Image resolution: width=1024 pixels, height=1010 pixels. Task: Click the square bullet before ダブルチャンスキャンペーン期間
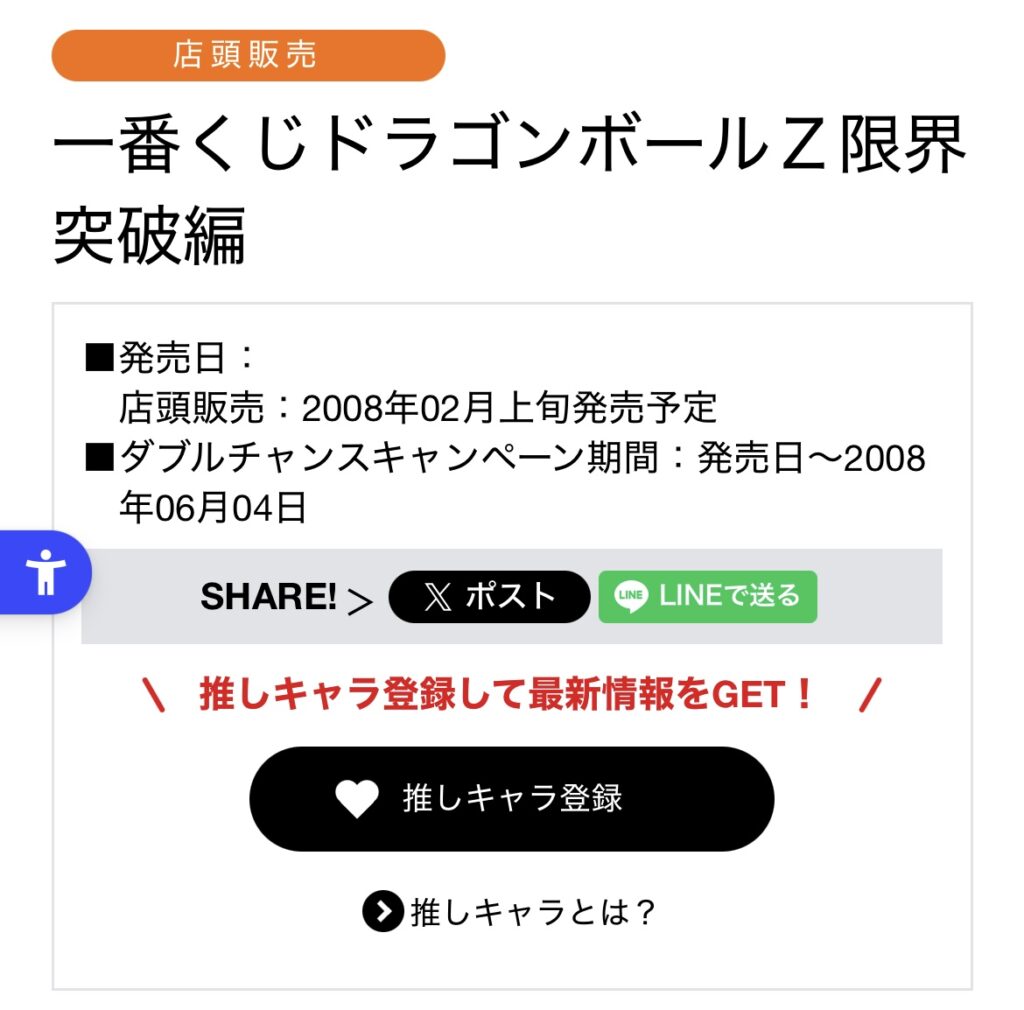point(99,459)
